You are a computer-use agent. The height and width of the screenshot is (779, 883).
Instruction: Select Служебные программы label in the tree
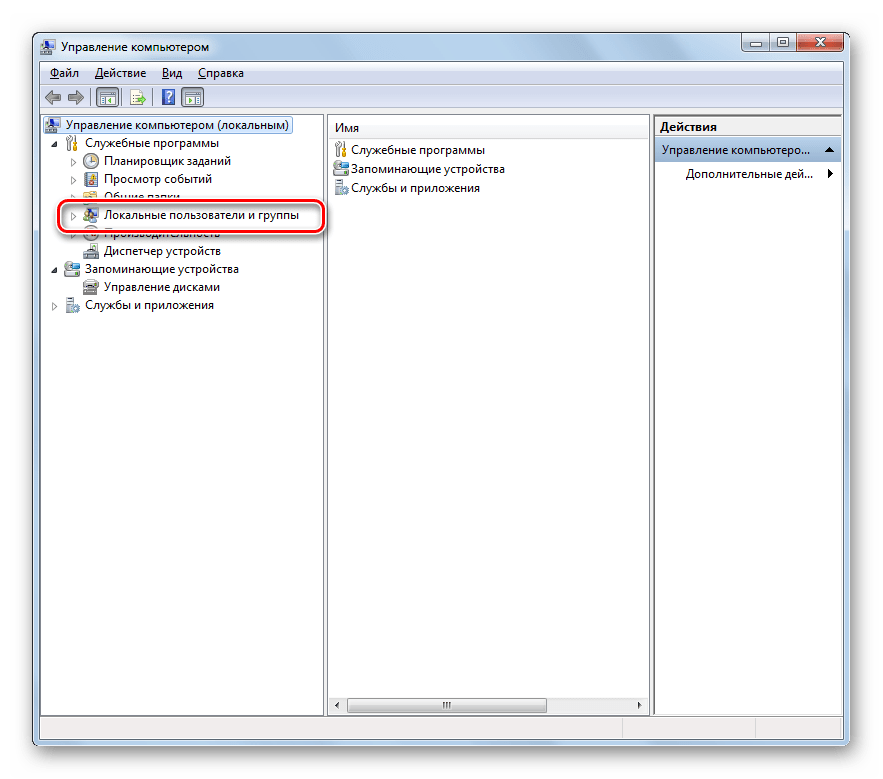click(151, 143)
